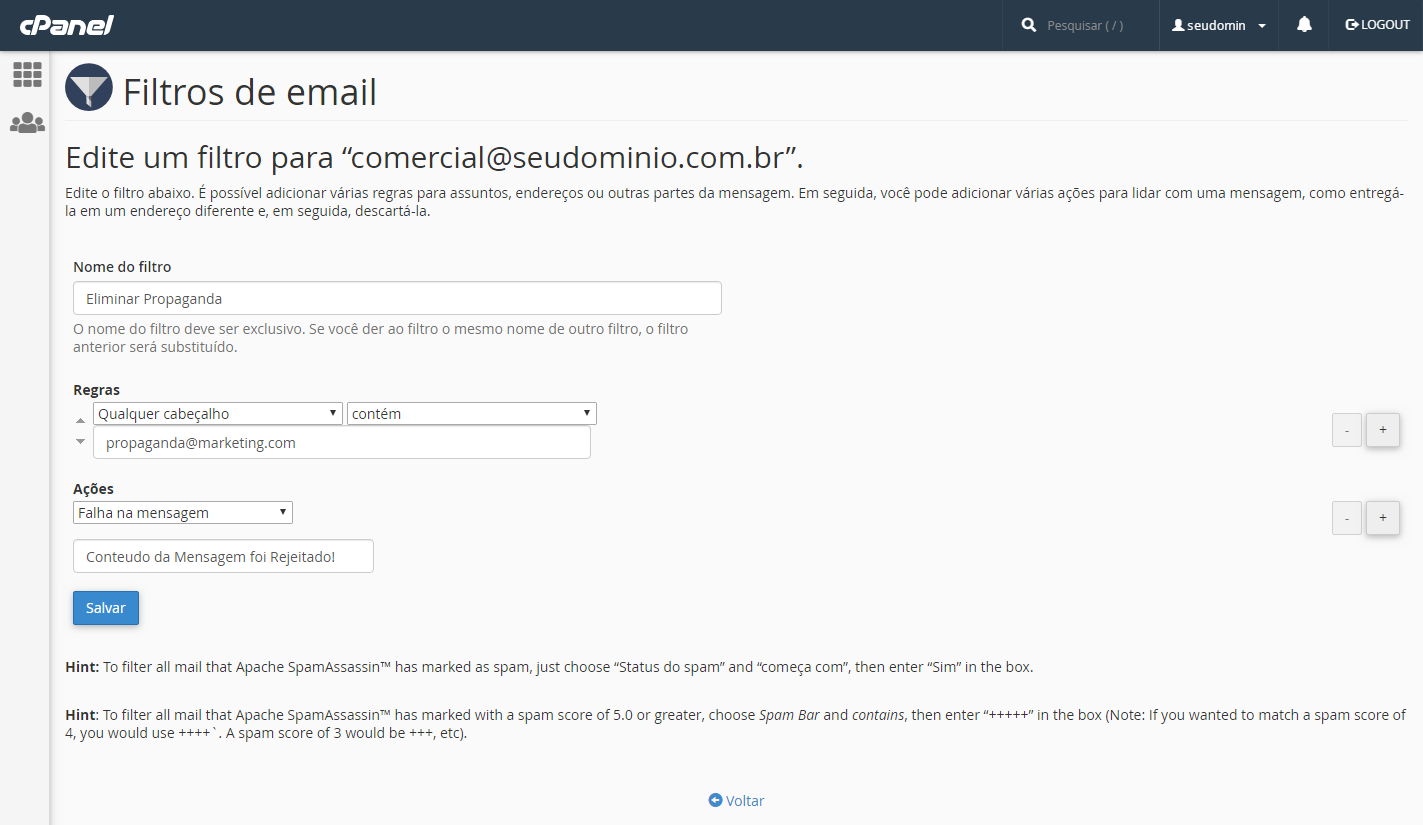Remove the rule with minus button
Screen dimensions: 1423x825
[x=1347, y=430]
